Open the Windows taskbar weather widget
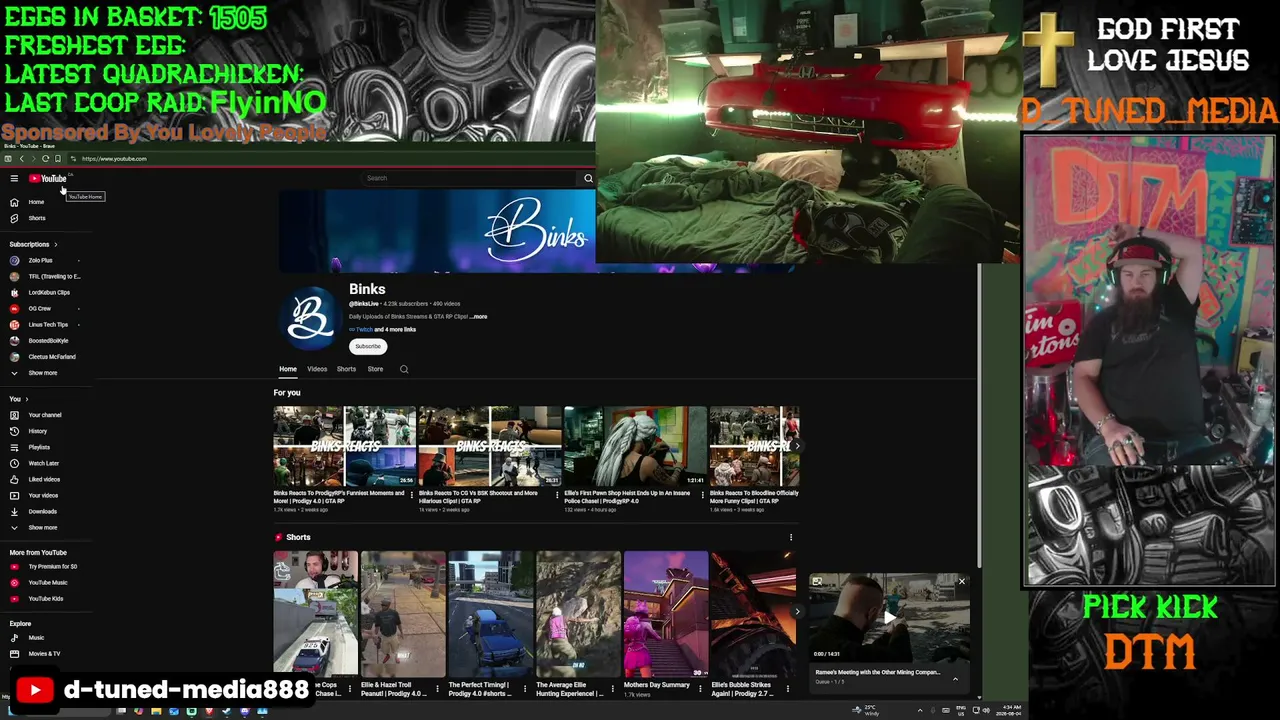 tap(866, 711)
